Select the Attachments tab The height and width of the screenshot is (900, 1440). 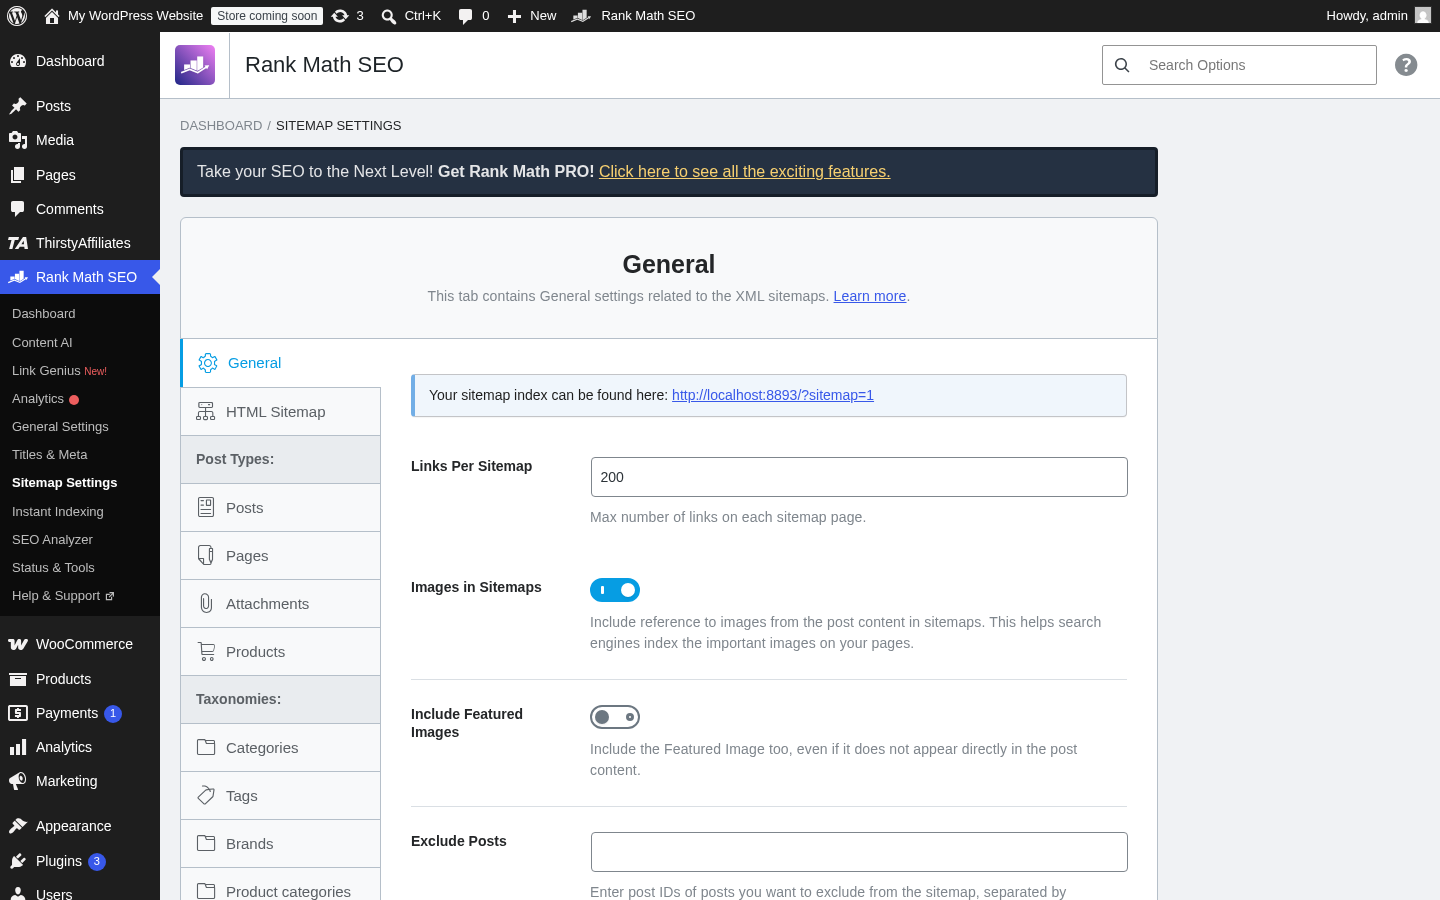pyautogui.click(x=281, y=603)
